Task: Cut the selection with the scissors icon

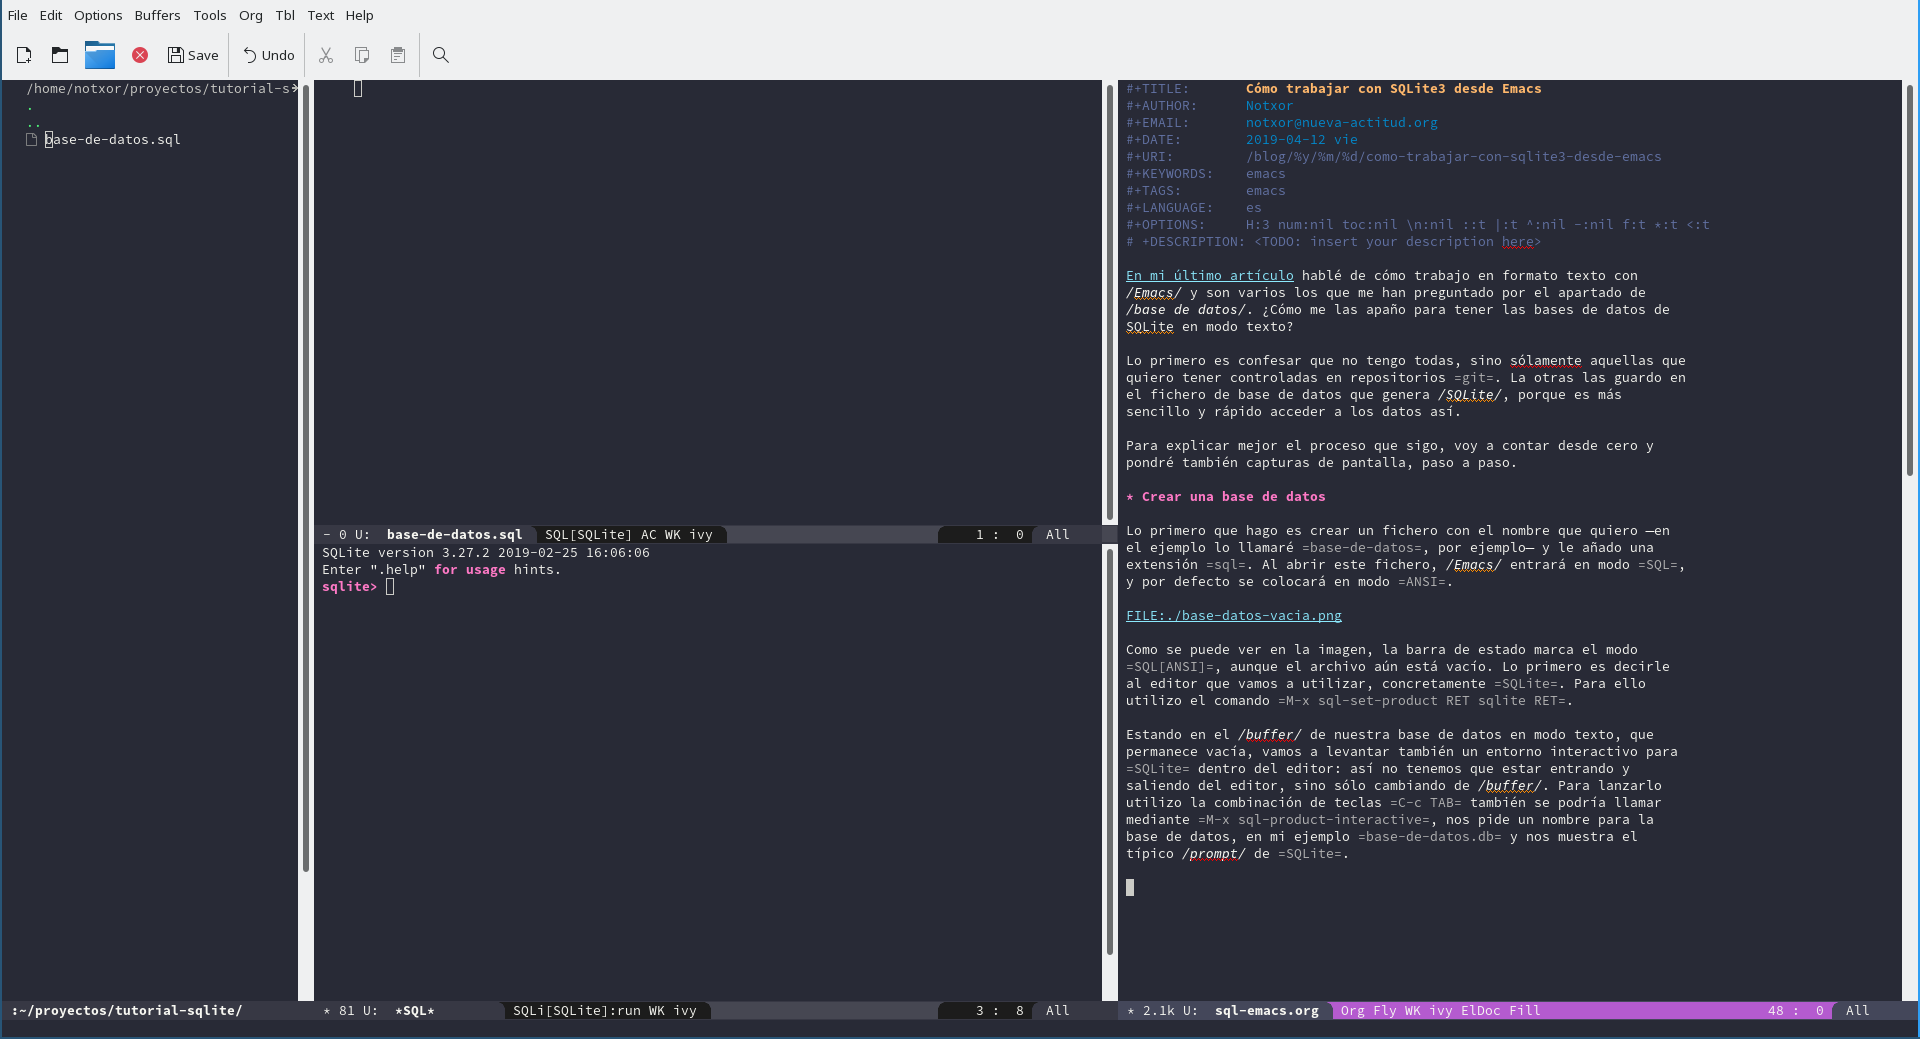Action: coord(326,55)
